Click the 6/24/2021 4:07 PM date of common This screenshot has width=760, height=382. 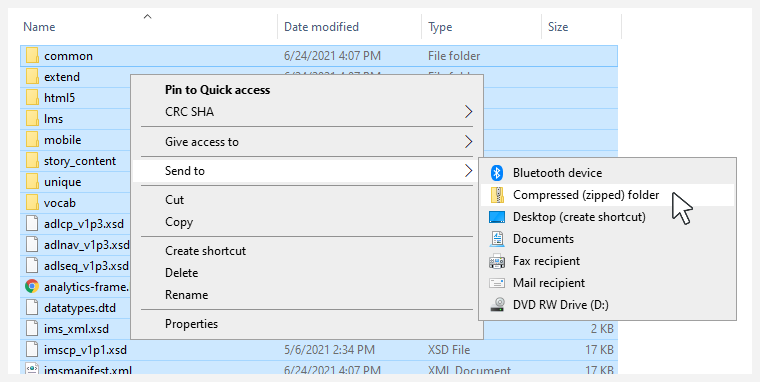(332, 56)
